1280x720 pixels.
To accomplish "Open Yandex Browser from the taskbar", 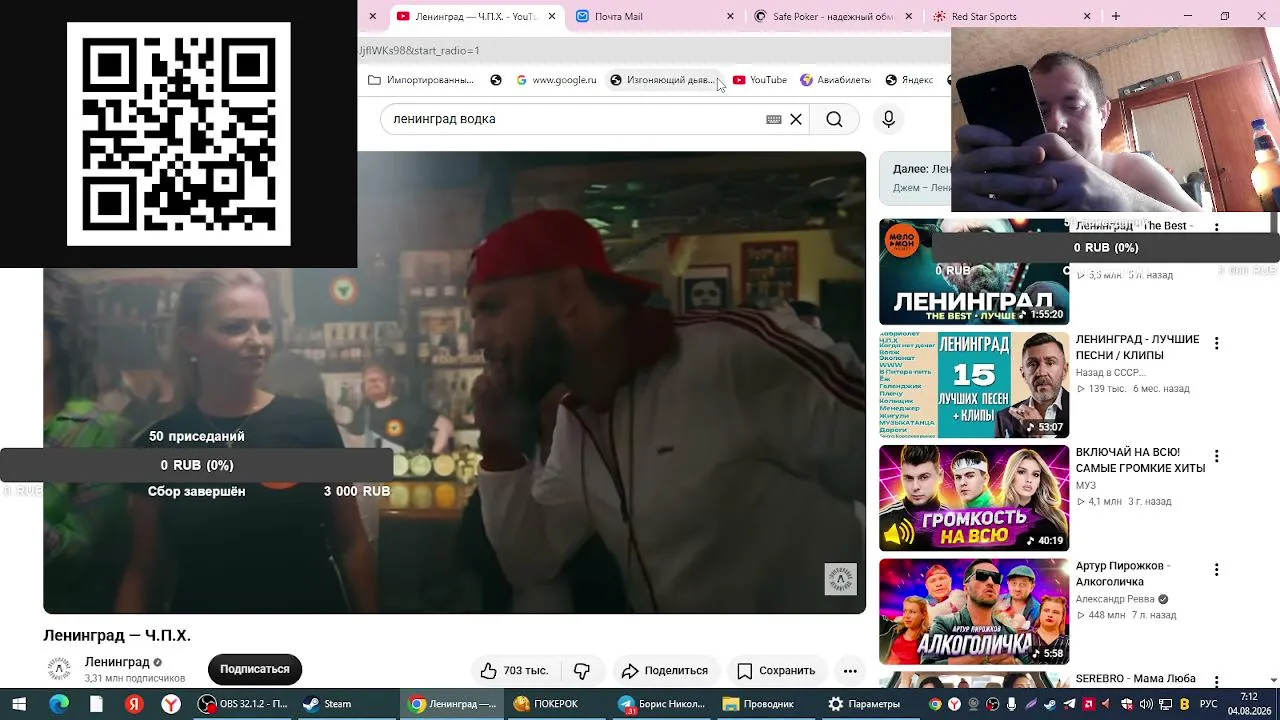I will click(x=172, y=704).
